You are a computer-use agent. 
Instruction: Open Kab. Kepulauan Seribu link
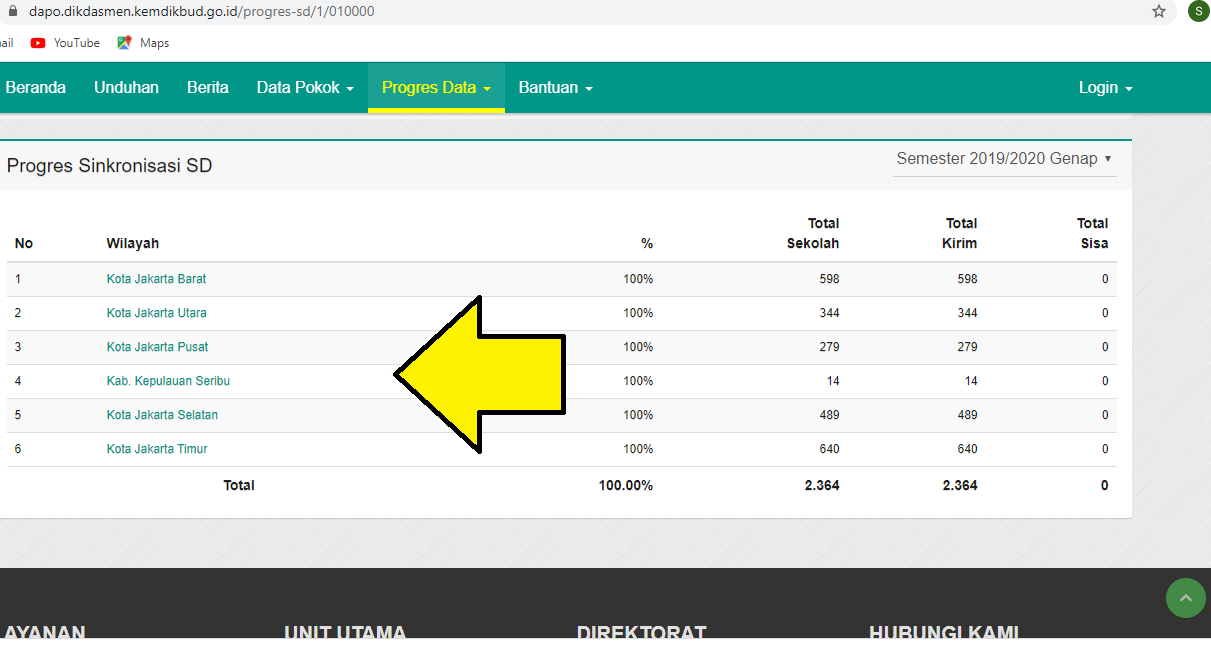tap(168, 381)
